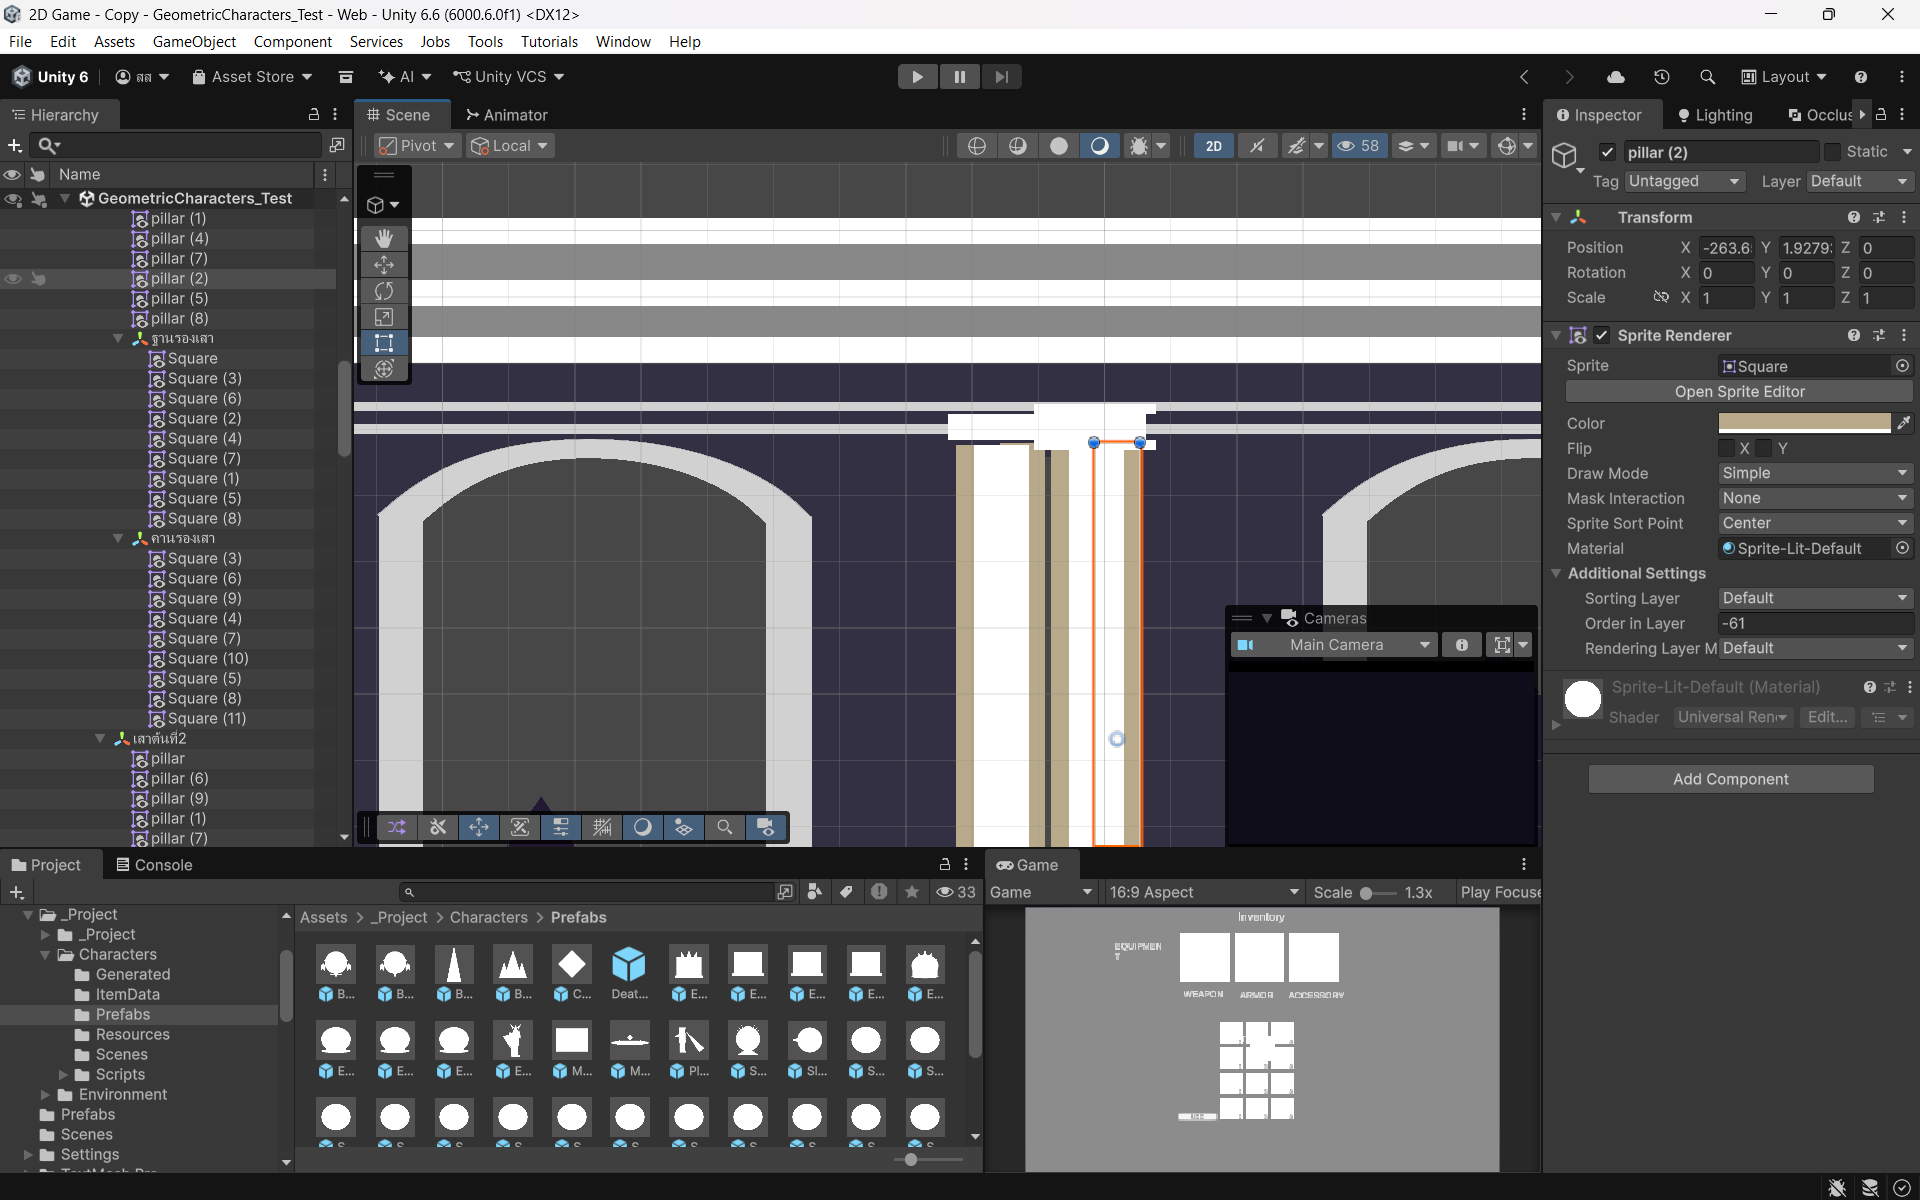Toggle hidden objects visibility showing 58
1920x1200 pixels.
(x=1357, y=146)
